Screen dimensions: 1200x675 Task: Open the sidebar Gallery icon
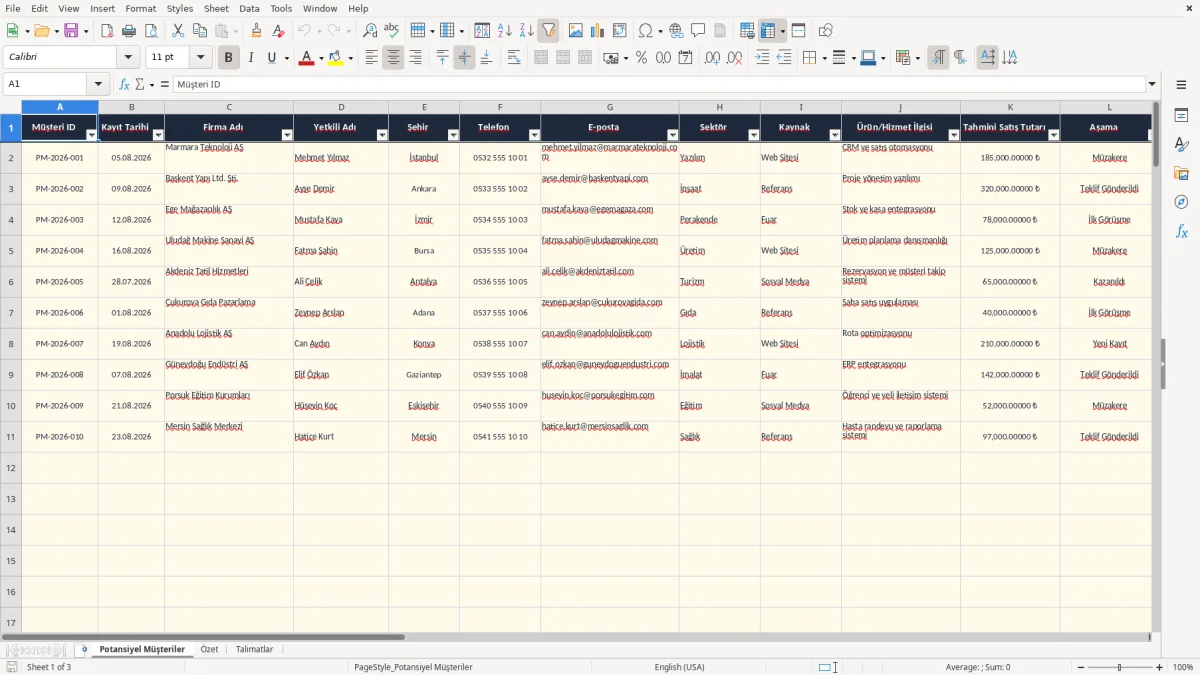point(1181,174)
